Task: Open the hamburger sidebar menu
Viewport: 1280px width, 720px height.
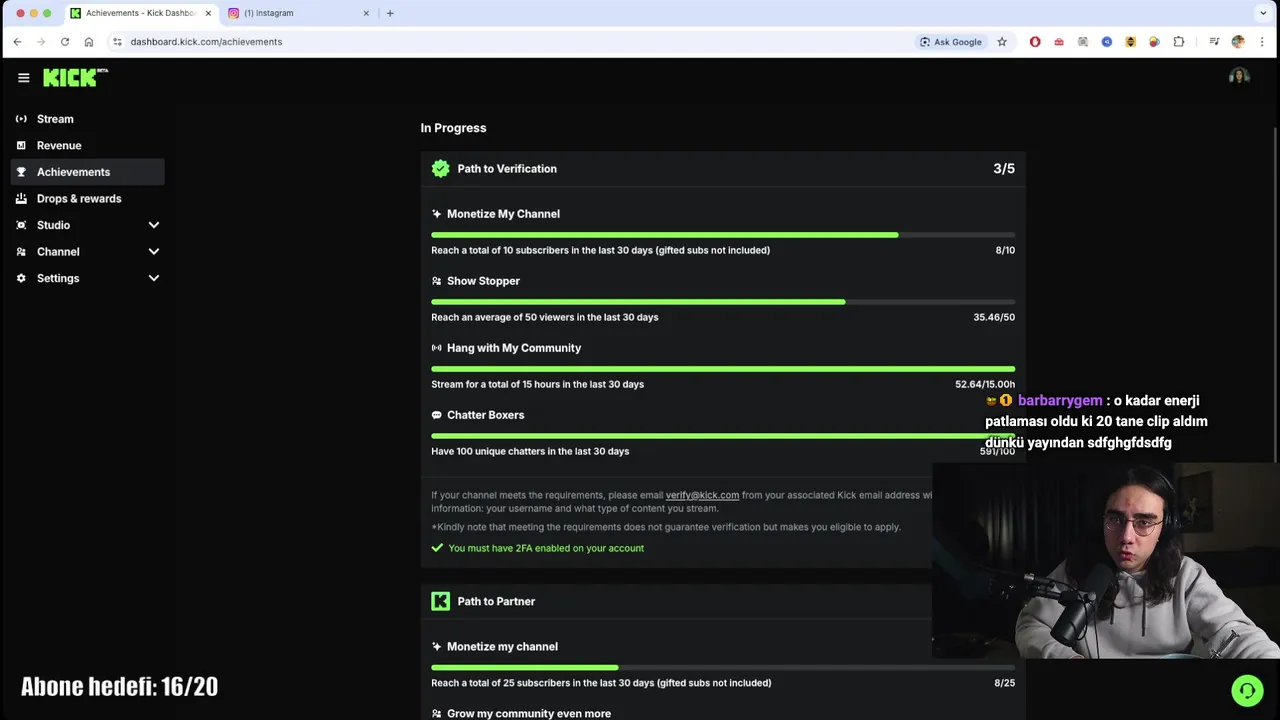Action: [24, 78]
